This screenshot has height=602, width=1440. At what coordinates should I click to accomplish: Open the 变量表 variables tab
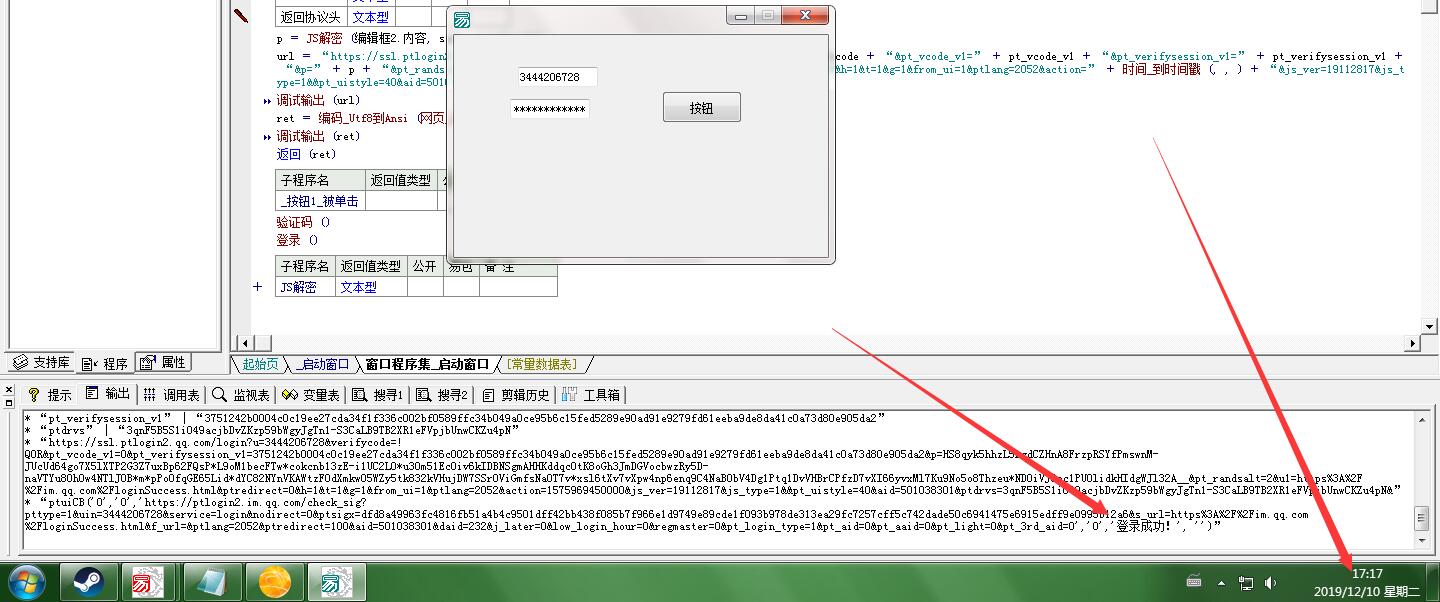pos(312,395)
